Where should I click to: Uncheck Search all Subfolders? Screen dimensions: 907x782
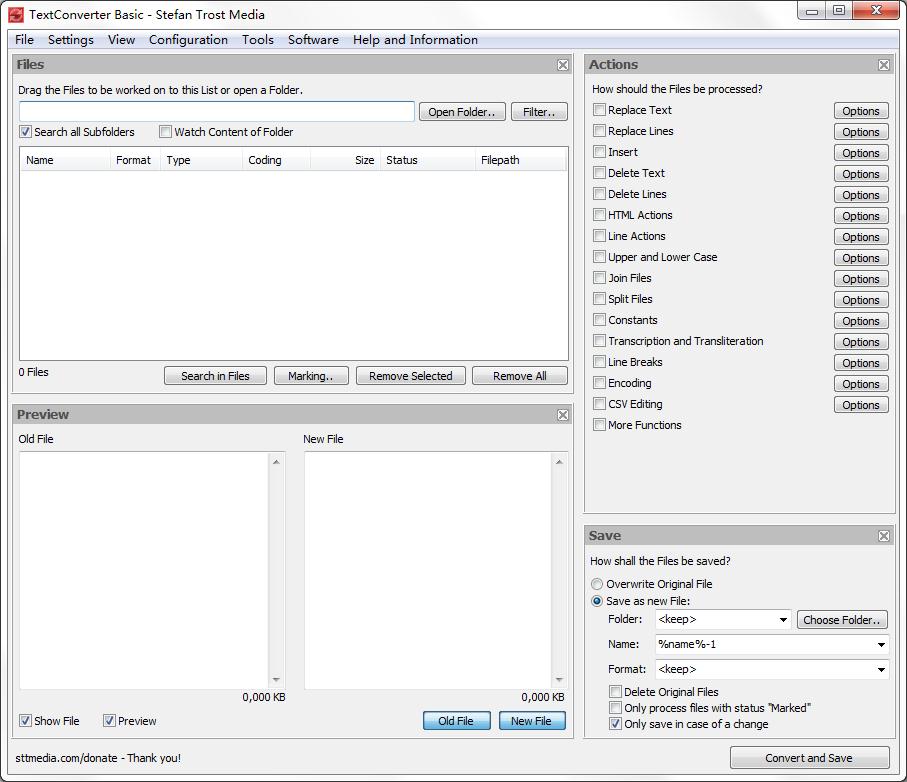tap(26, 132)
